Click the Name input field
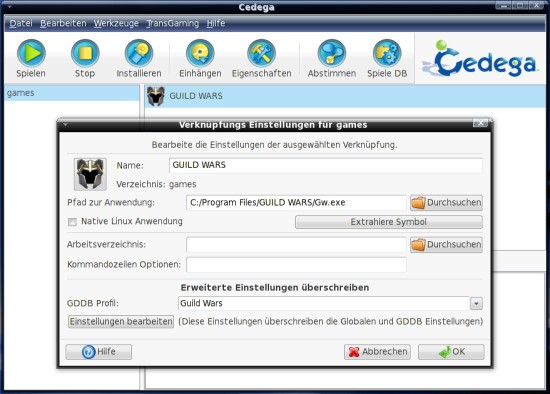This screenshot has width=550, height=394. (x=326, y=165)
